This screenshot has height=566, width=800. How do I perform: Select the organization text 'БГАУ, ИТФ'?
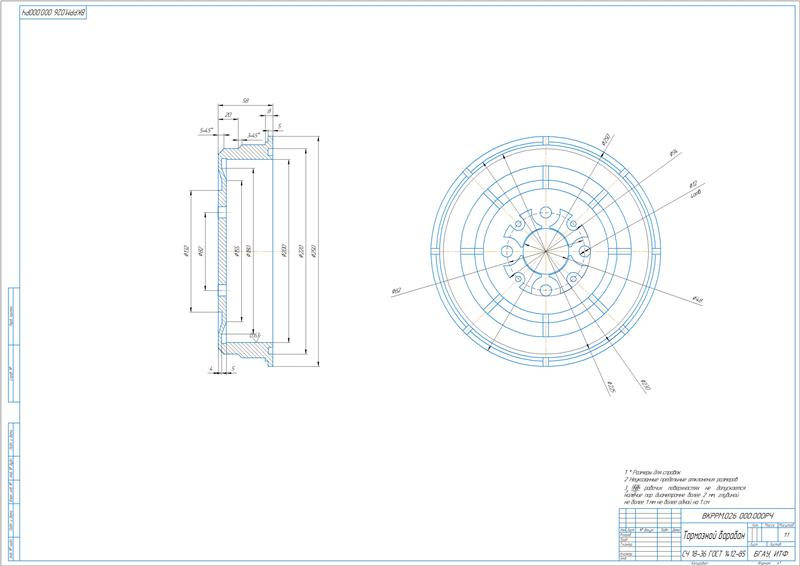(x=770, y=554)
